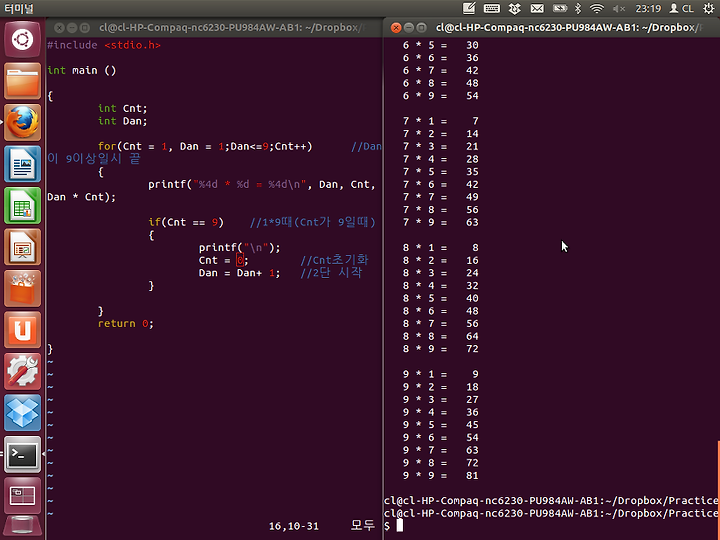Open the CL user account menu
Screen dimensions: 720x540
click(x=681, y=8)
